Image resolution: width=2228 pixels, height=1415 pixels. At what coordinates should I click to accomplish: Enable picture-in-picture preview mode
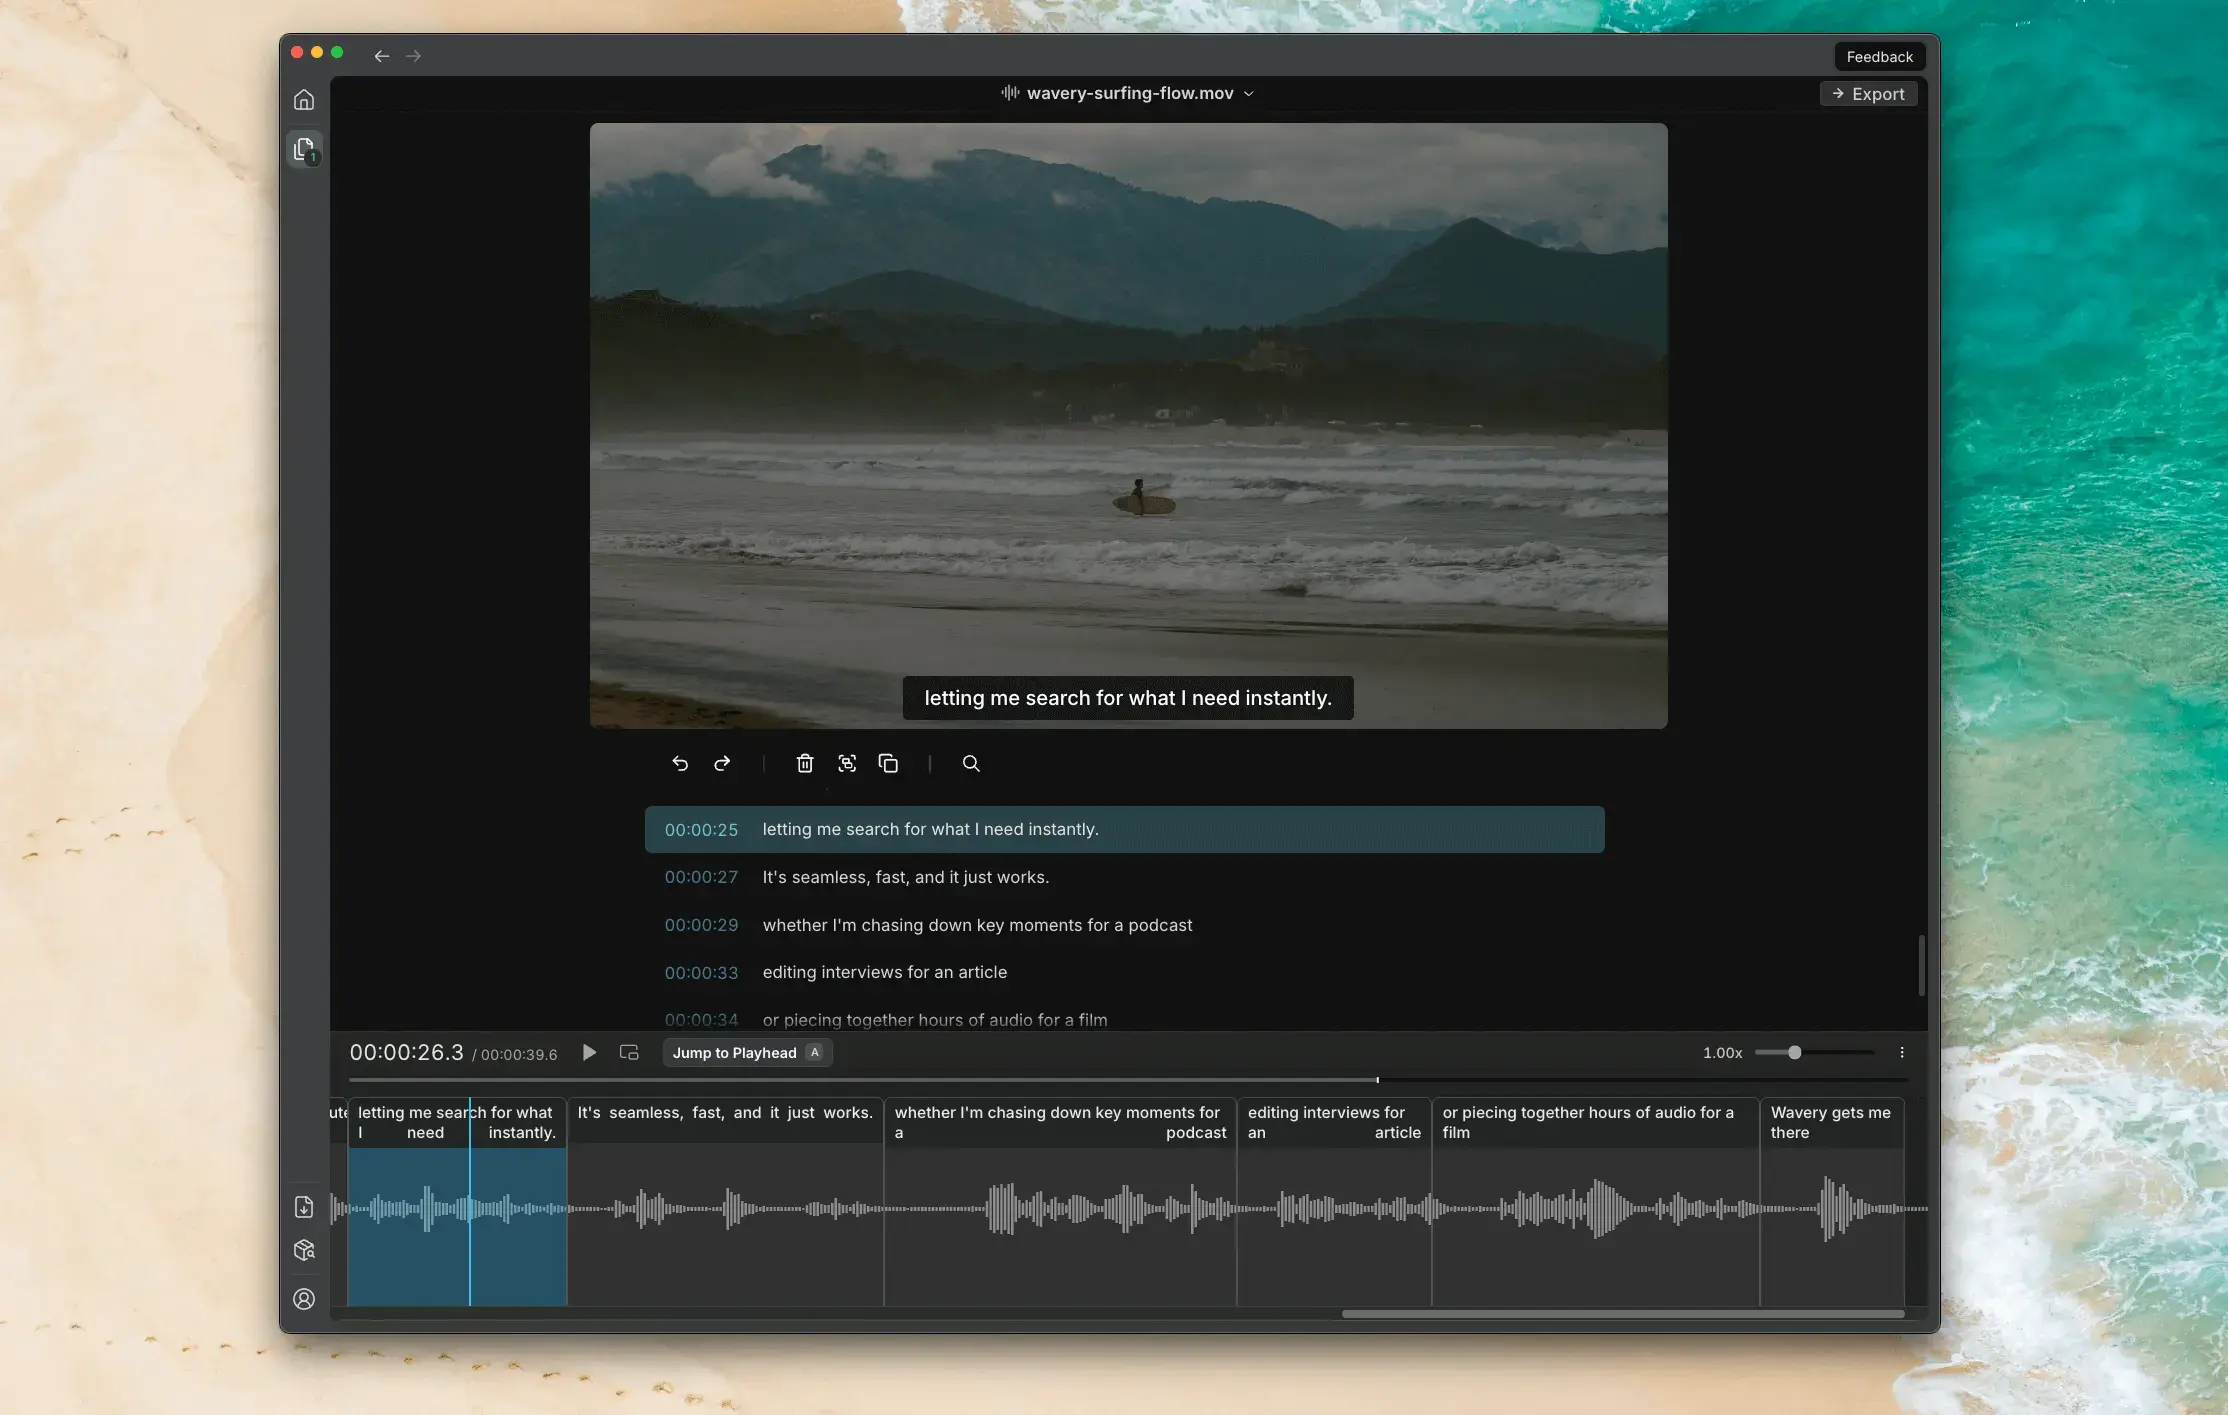click(x=629, y=1052)
